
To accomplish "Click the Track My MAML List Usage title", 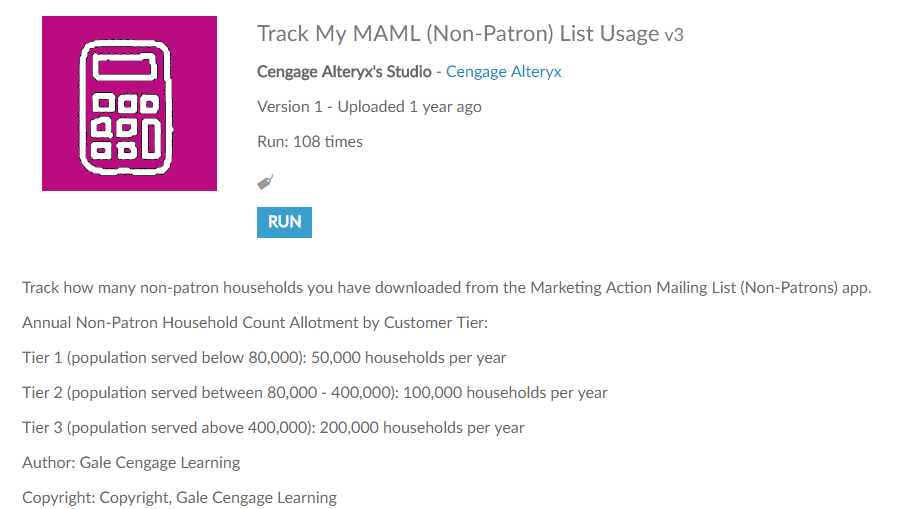I will pyautogui.click(x=458, y=34).
